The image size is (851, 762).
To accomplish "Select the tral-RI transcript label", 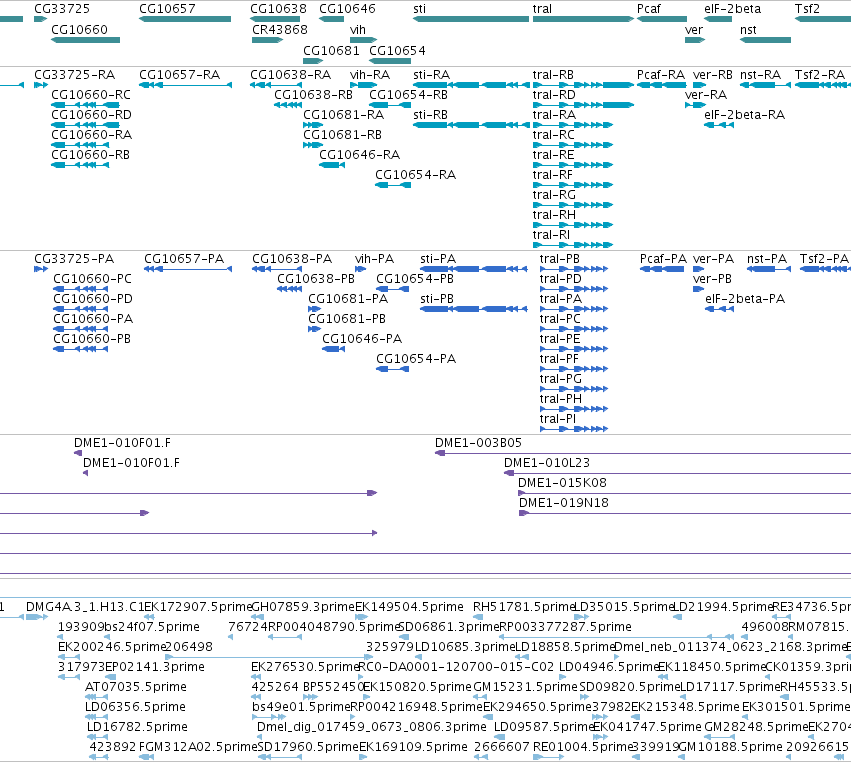I will point(551,234).
